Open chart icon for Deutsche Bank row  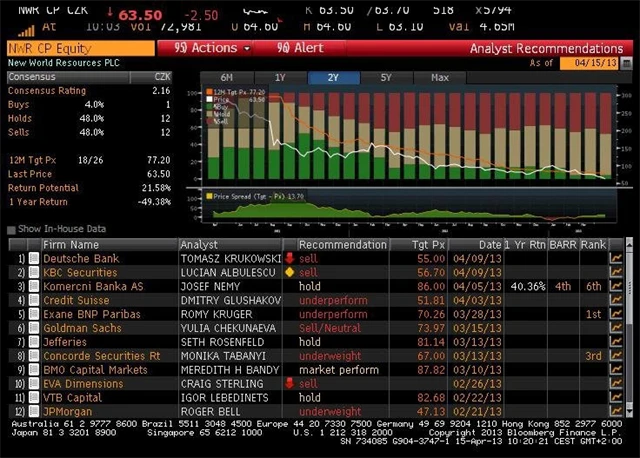616,258
